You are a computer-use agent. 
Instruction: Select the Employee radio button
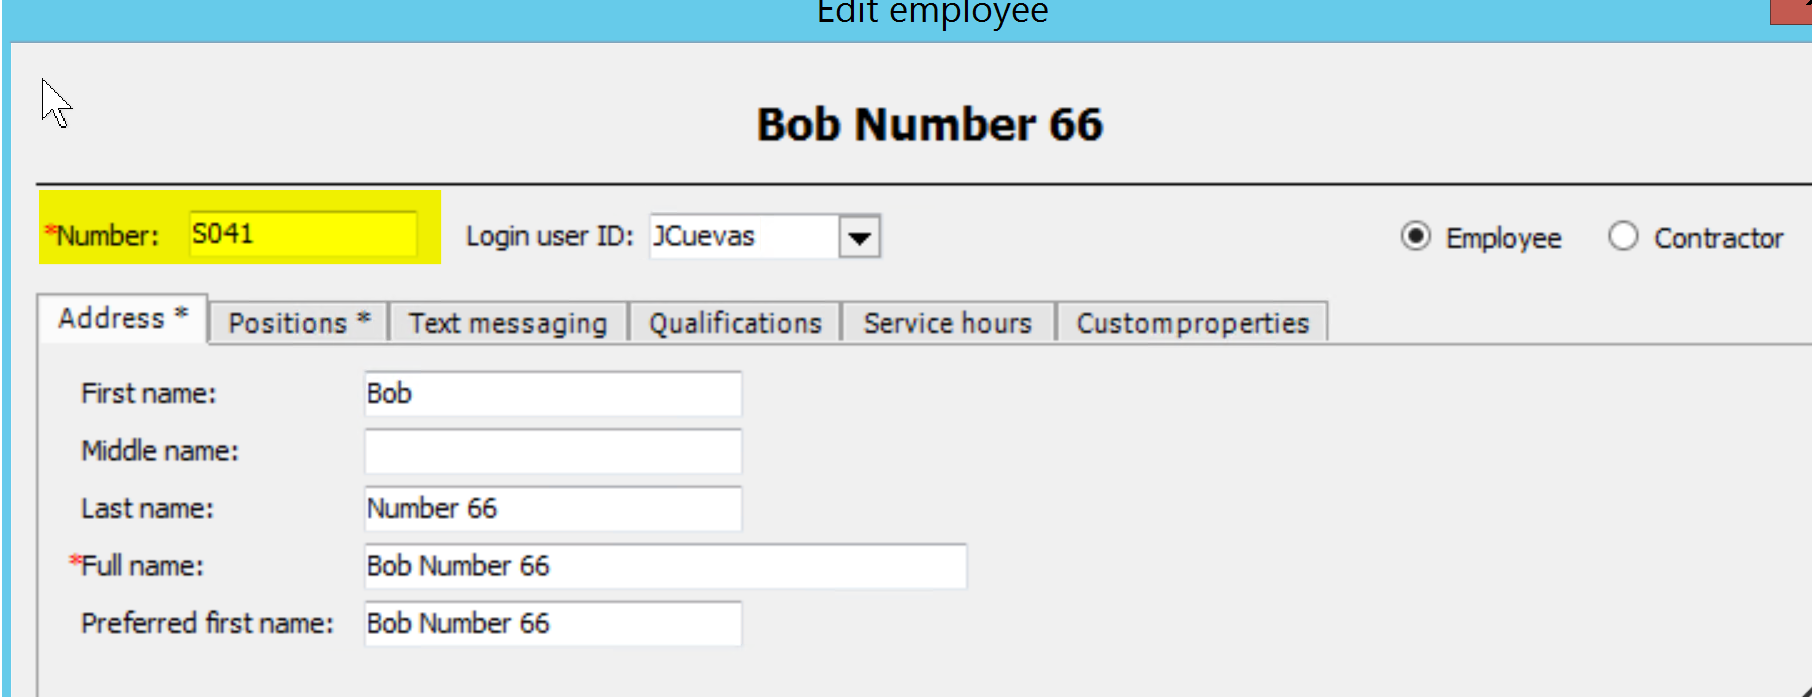pyautogui.click(x=1415, y=237)
